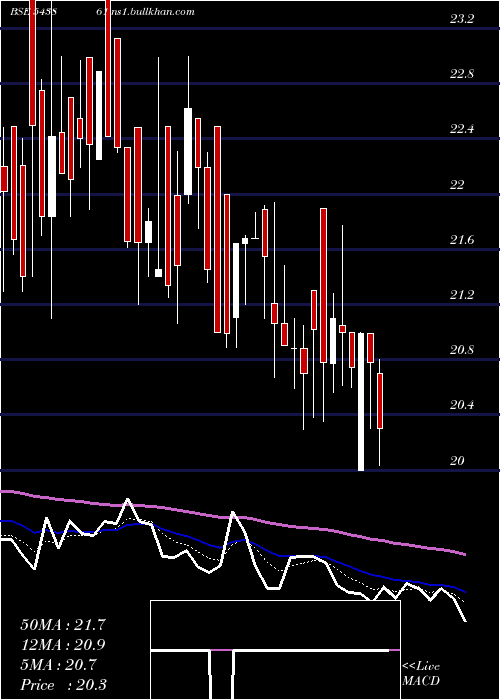Click the 22.8 price axis label
The width and height of the screenshot is (500, 700).
(x=462, y=74)
